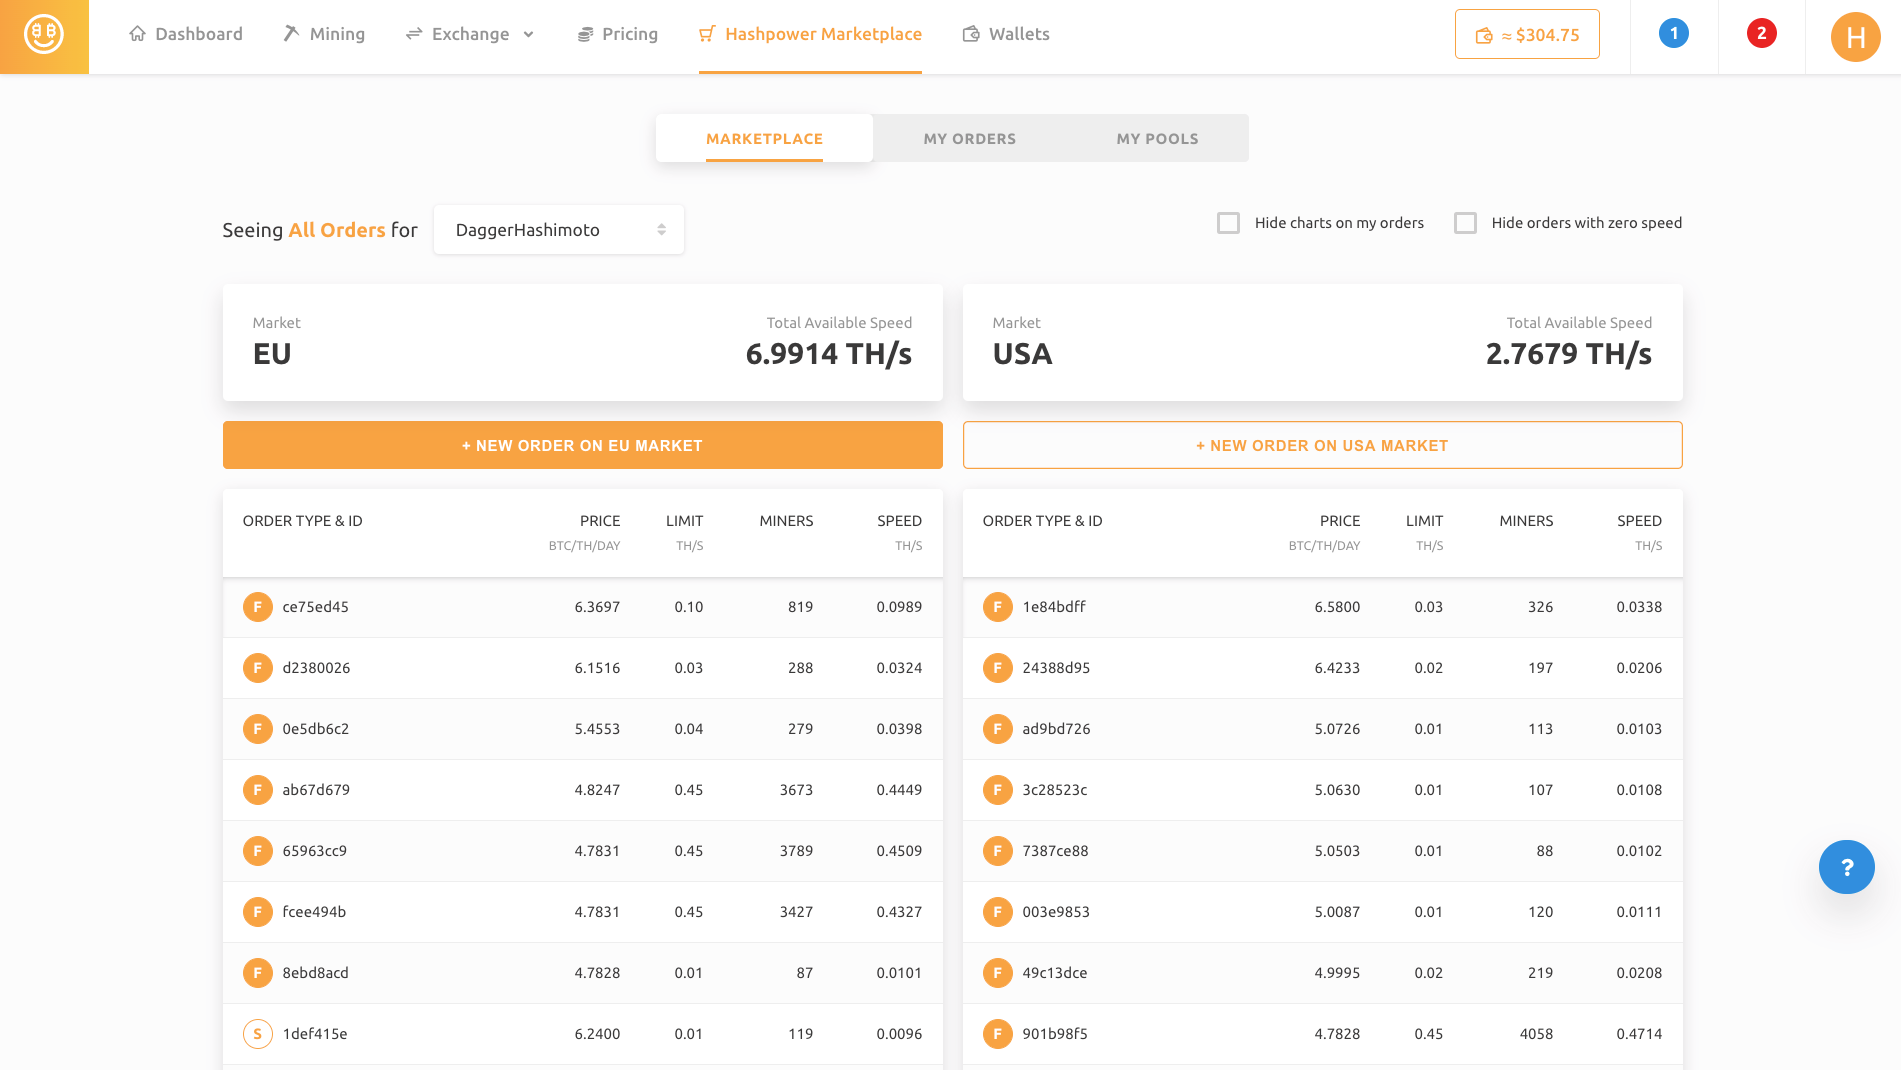Click USA price value 6.4233
Image resolution: width=1901 pixels, height=1070 pixels.
coord(1337,668)
